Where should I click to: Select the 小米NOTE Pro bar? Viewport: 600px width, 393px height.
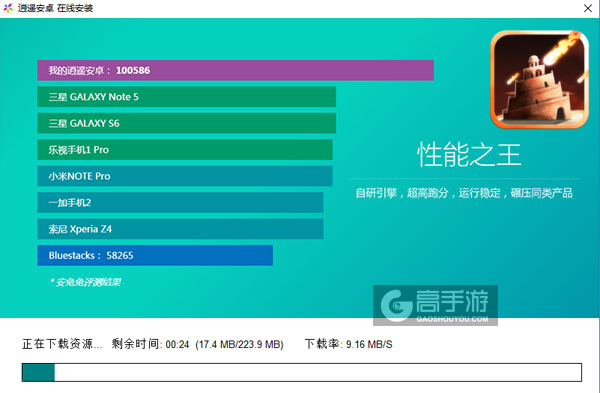pyautogui.click(x=185, y=176)
